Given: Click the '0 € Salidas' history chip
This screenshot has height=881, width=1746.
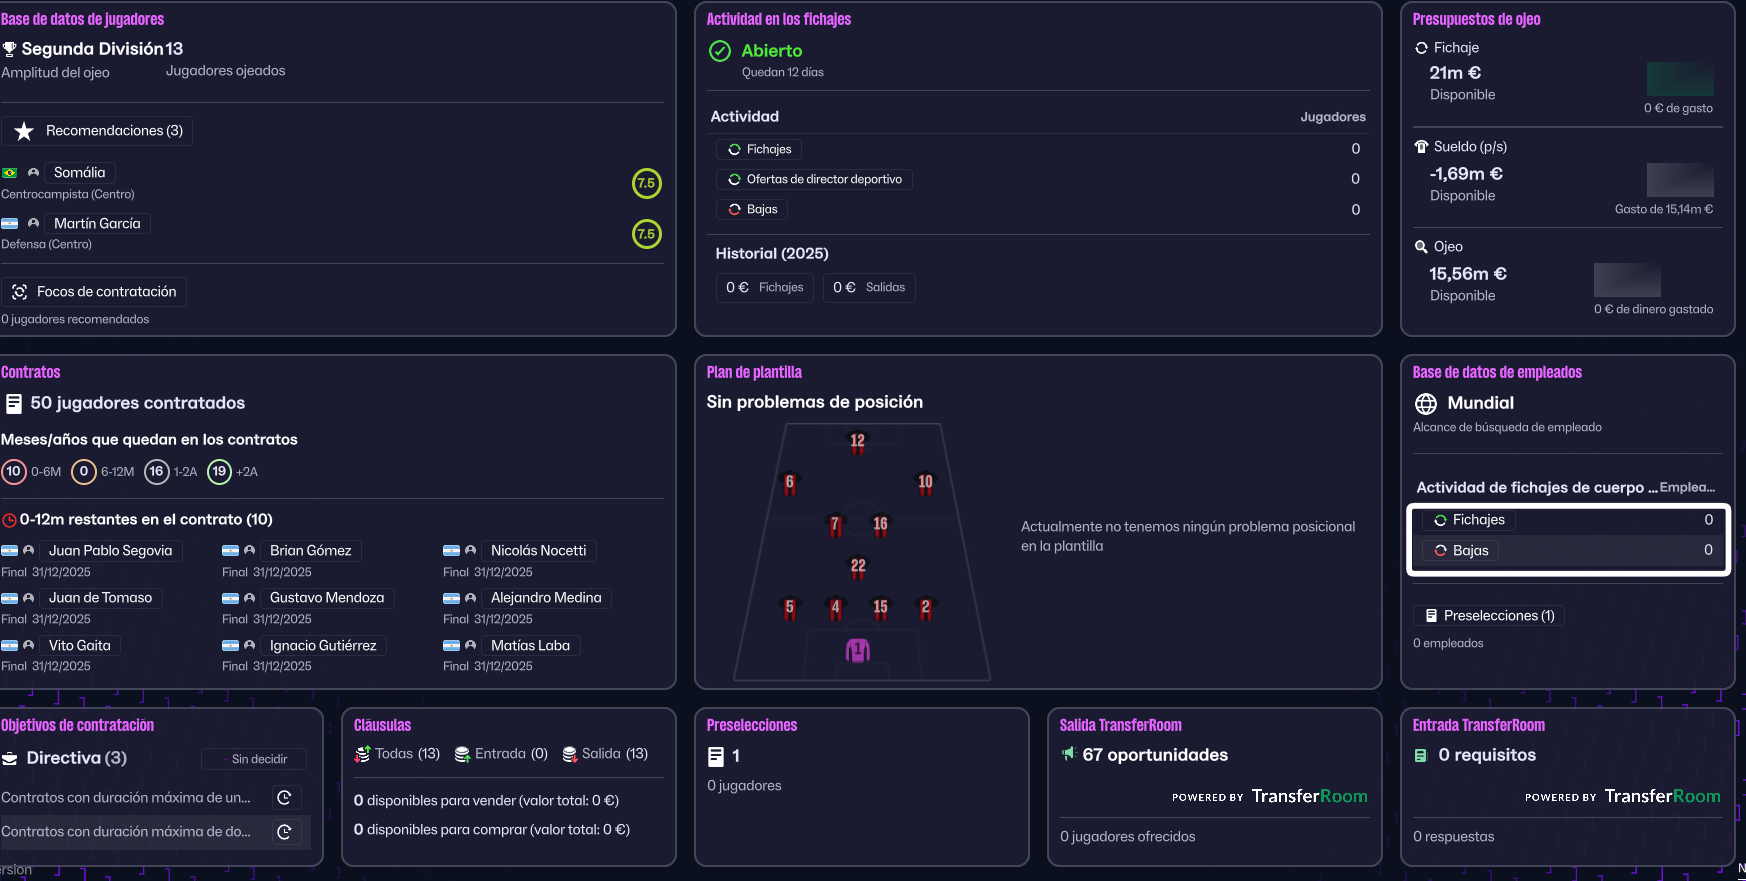Looking at the screenshot, I should tap(869, 288).
